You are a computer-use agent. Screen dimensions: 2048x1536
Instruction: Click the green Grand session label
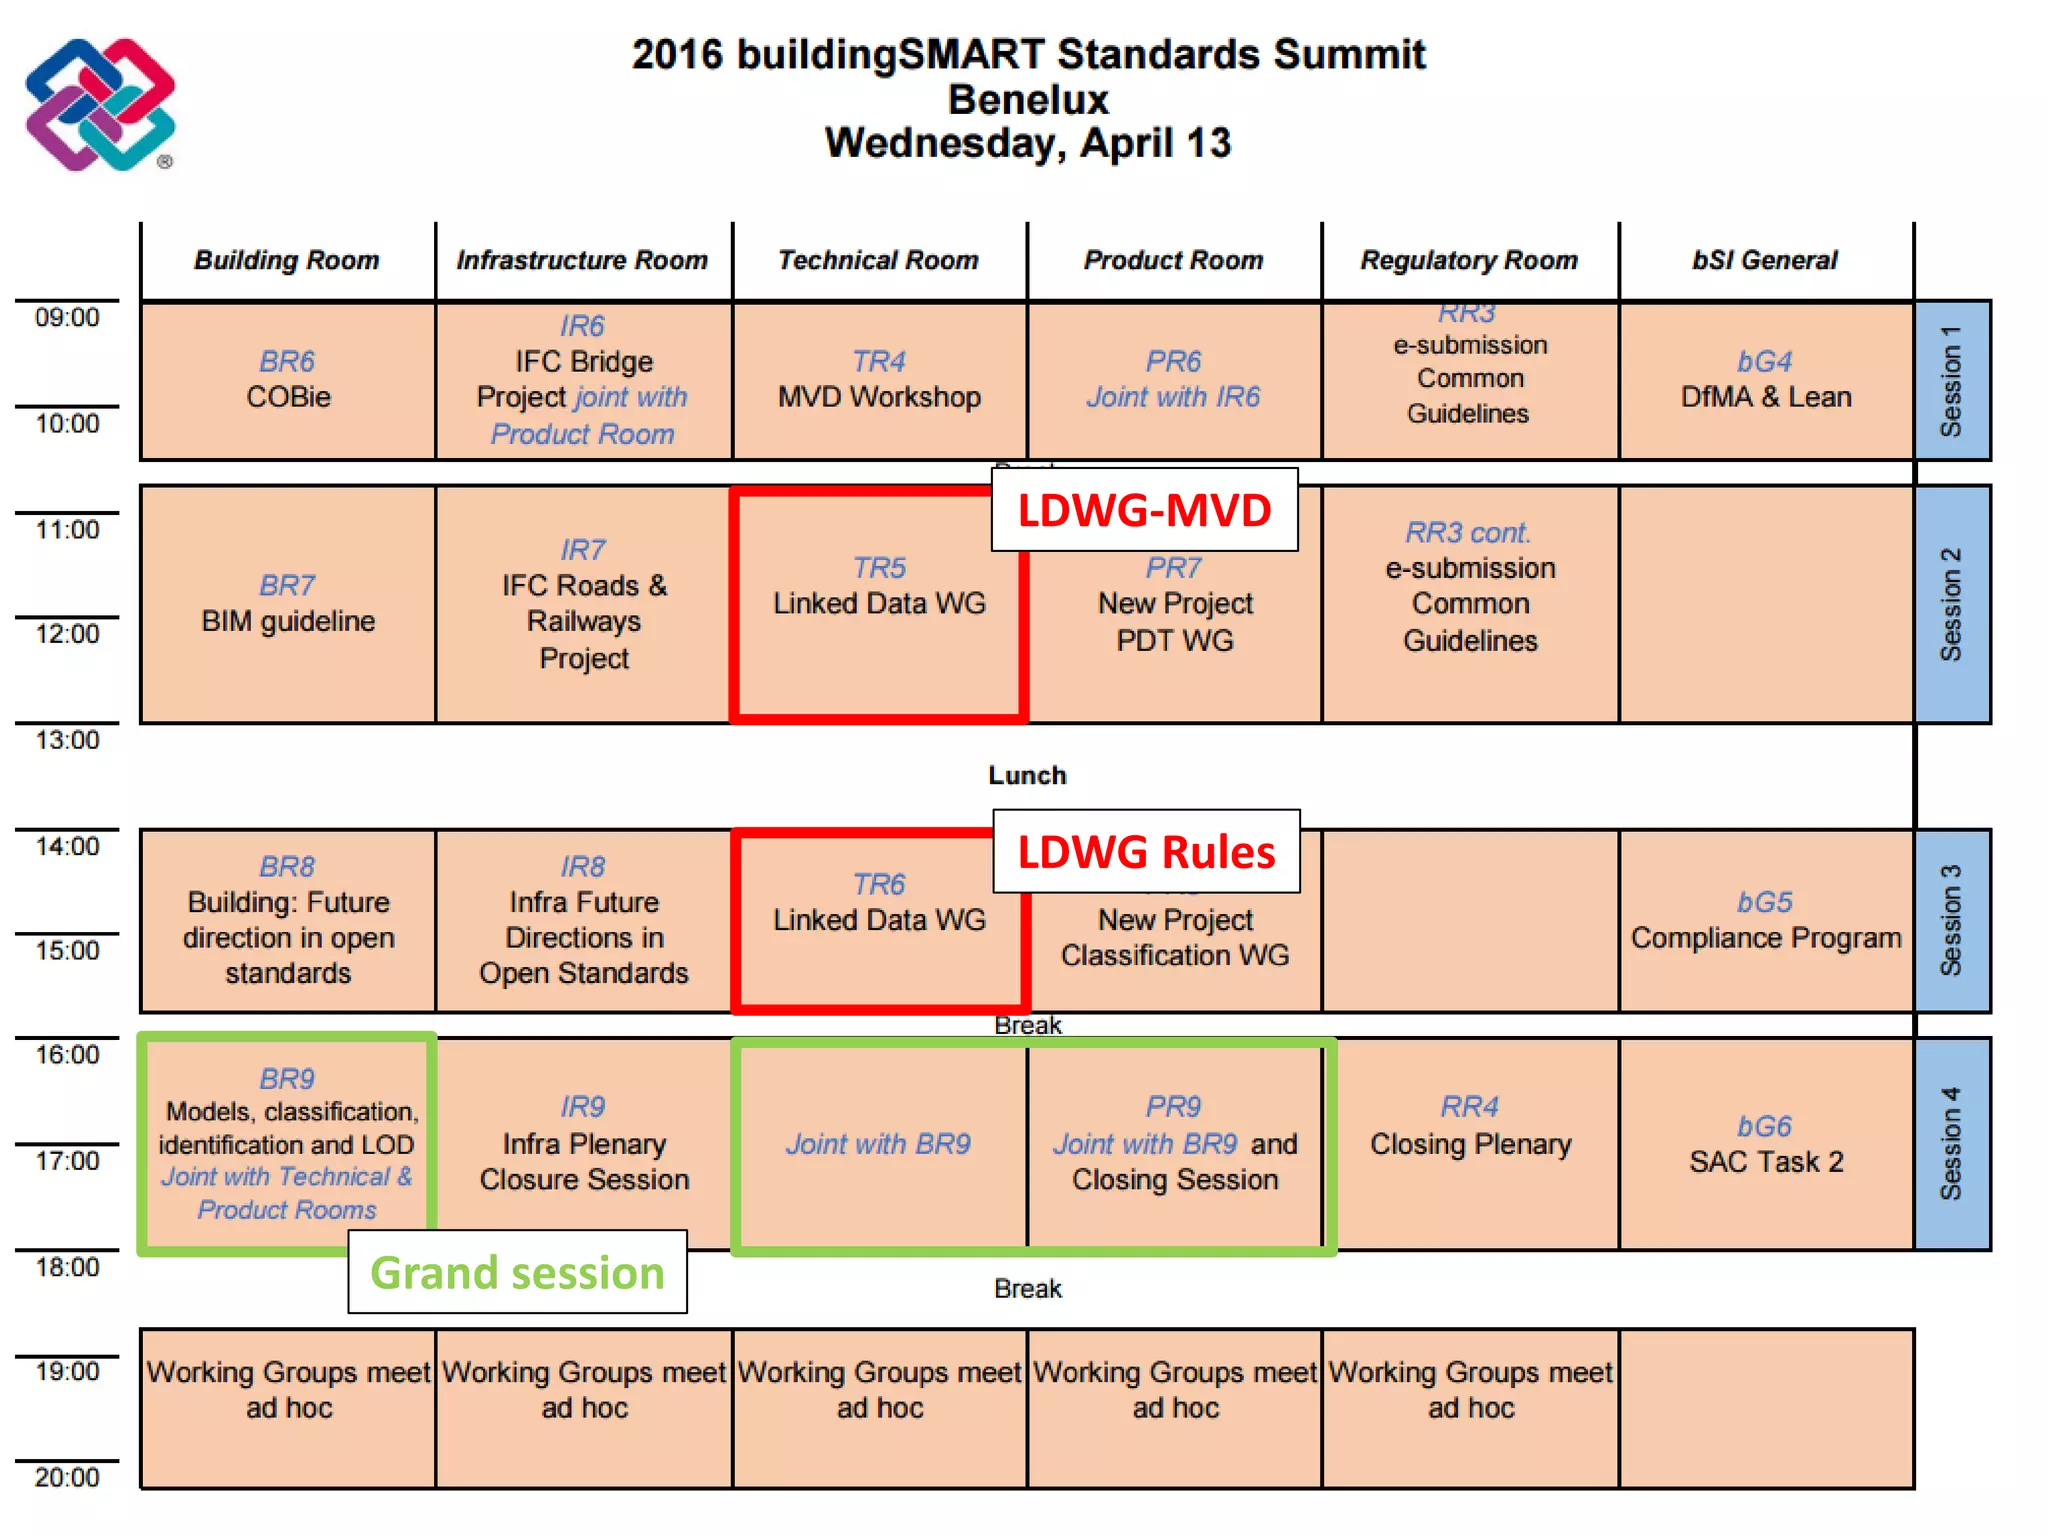coord(517,1272)
